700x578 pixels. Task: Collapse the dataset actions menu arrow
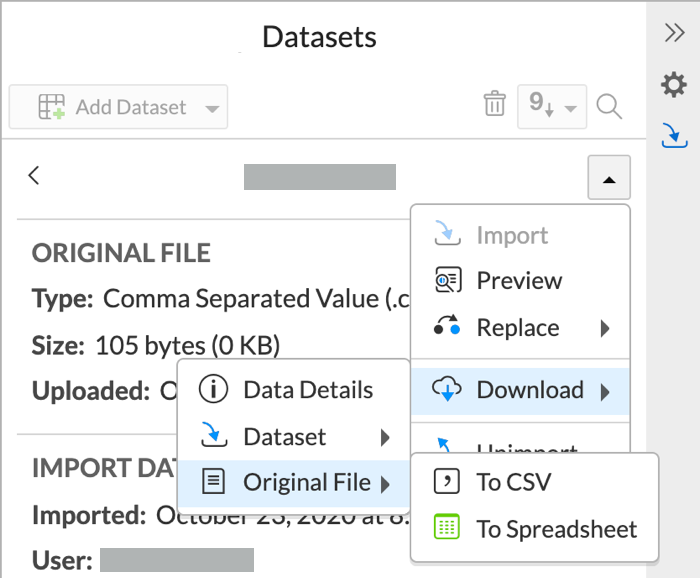609,177
